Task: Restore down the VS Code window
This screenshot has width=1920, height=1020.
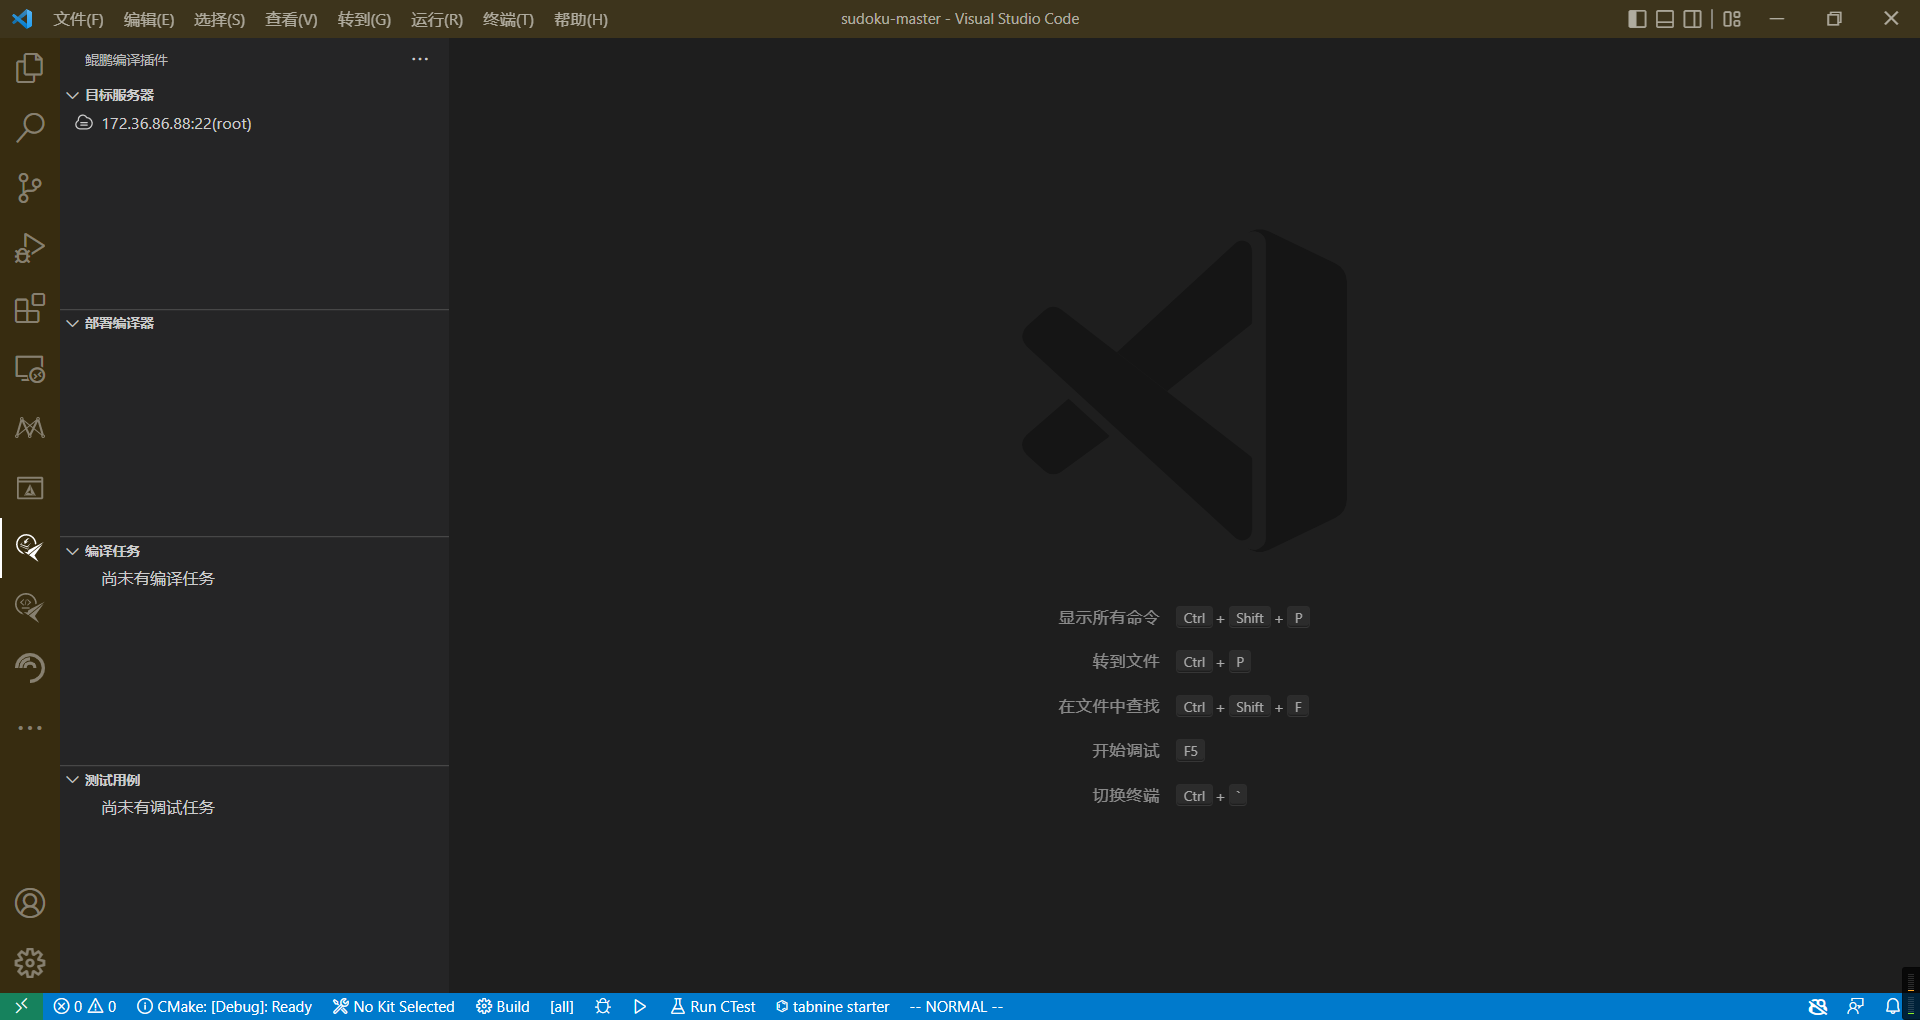Action: [x=1834, y=19]
